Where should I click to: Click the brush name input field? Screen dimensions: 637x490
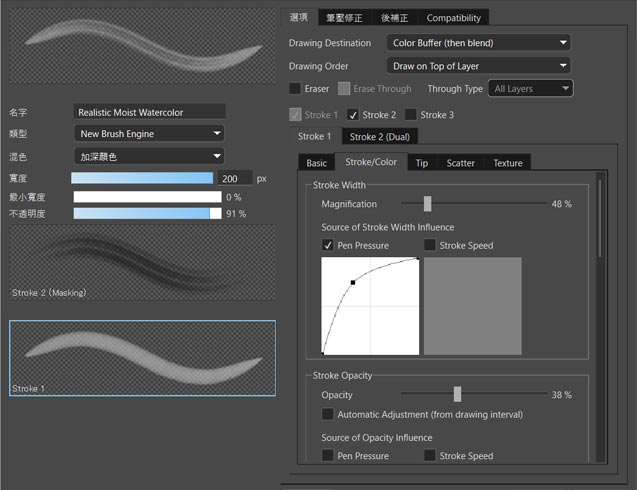150,112
